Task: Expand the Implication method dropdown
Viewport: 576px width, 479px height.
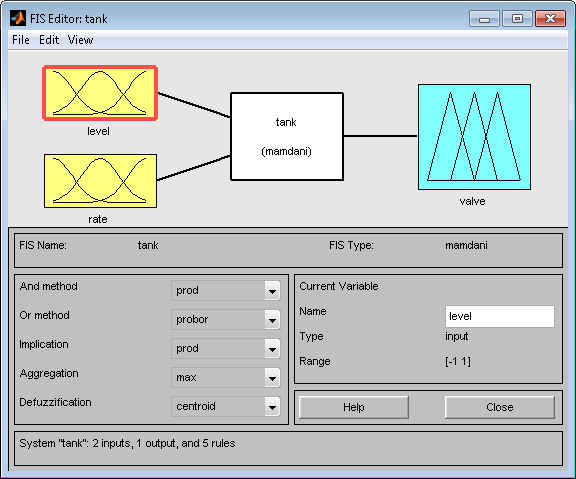Action: click(226, 349)
